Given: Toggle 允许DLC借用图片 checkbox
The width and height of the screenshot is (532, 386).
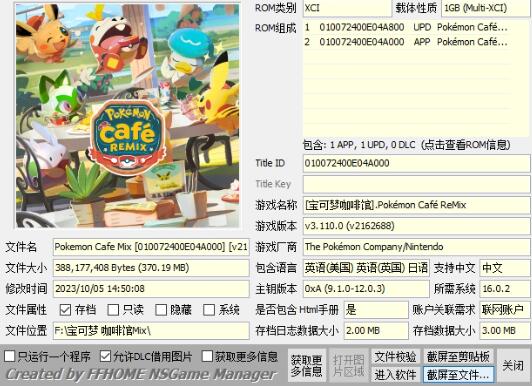Looking at the screenshot, I should (106, 356).
